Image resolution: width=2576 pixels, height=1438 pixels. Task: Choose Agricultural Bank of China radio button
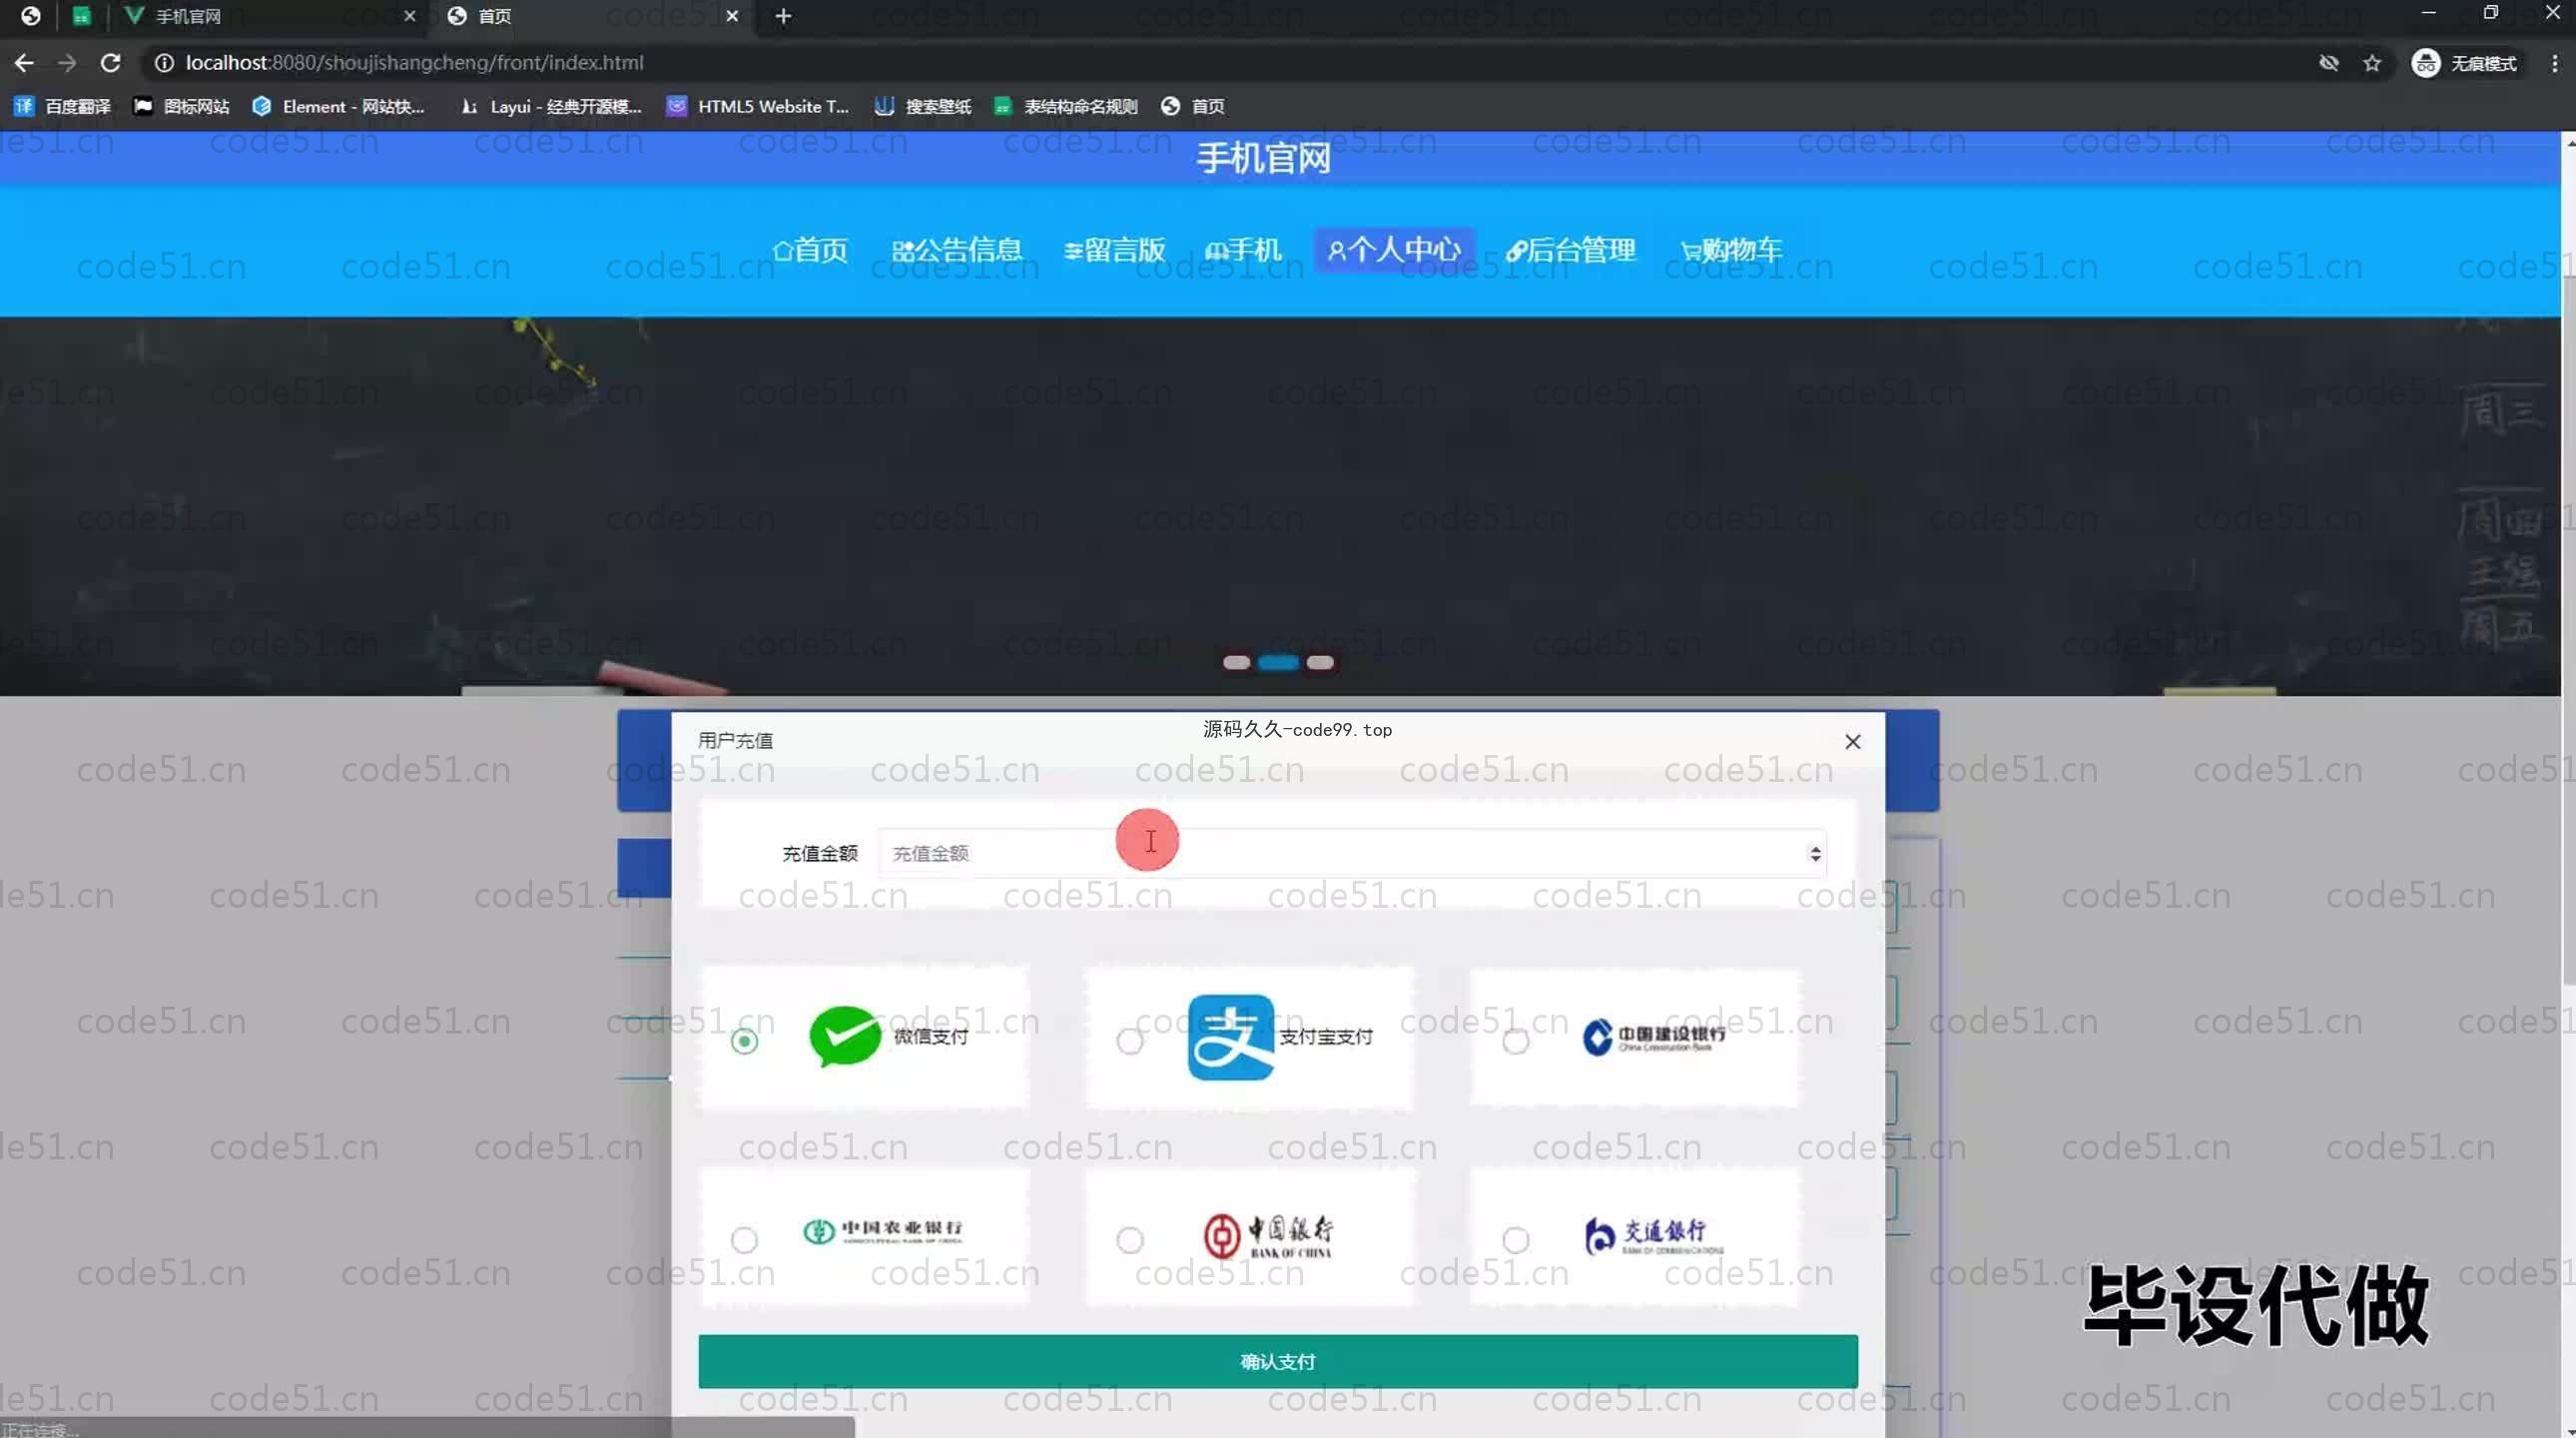tap(744, 1240)
